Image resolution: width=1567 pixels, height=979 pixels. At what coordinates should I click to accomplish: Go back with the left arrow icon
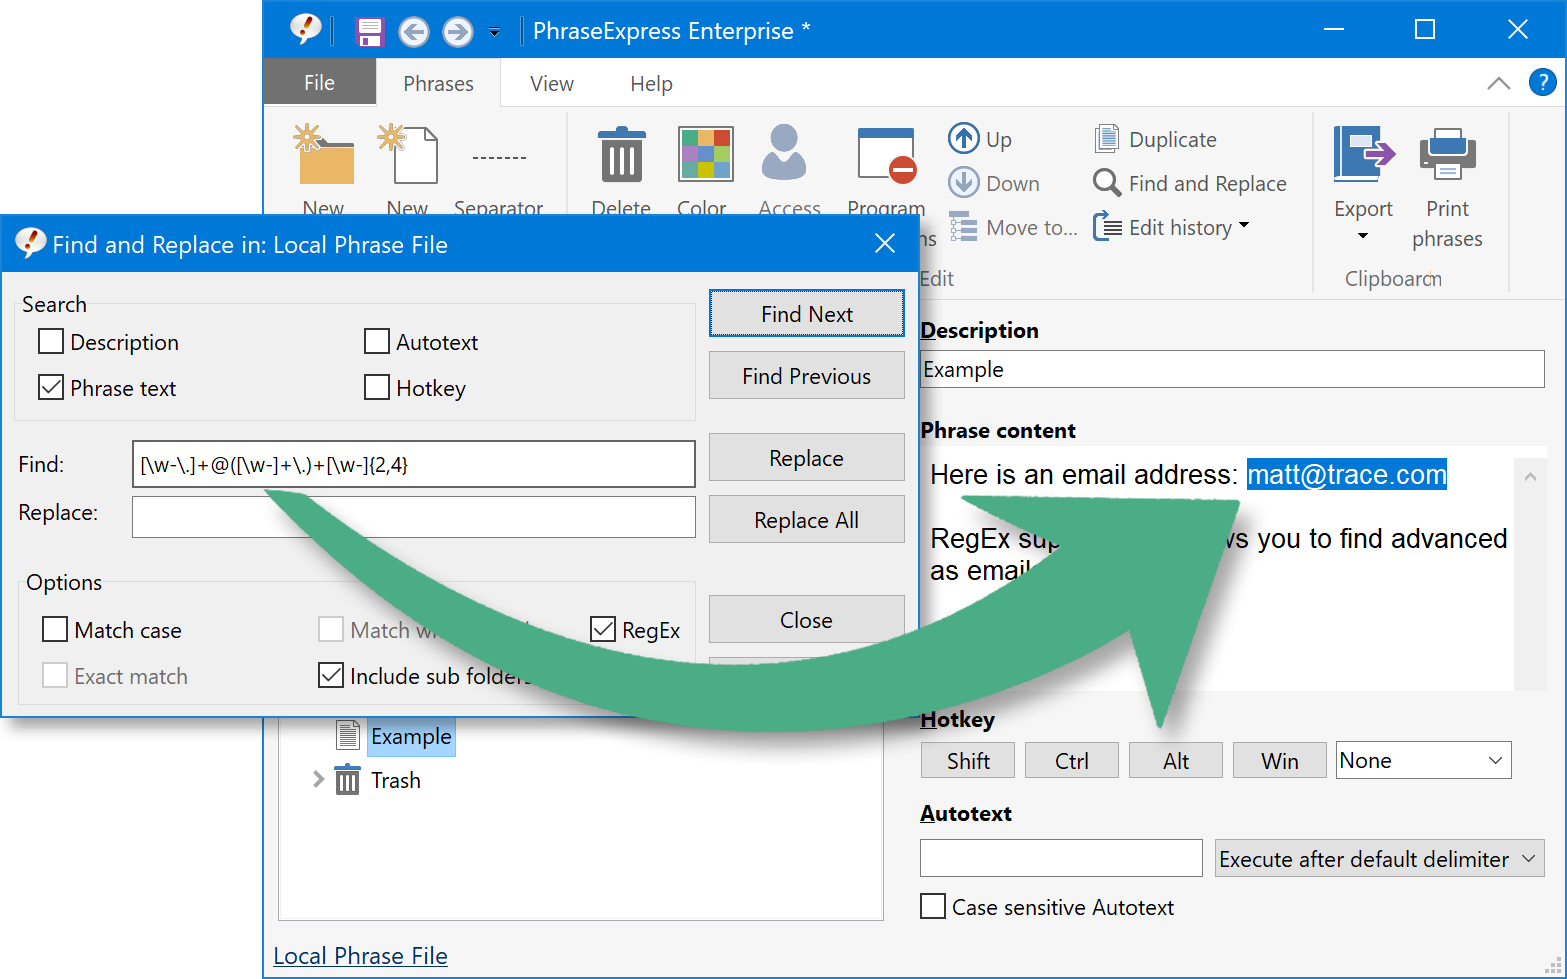413,32
